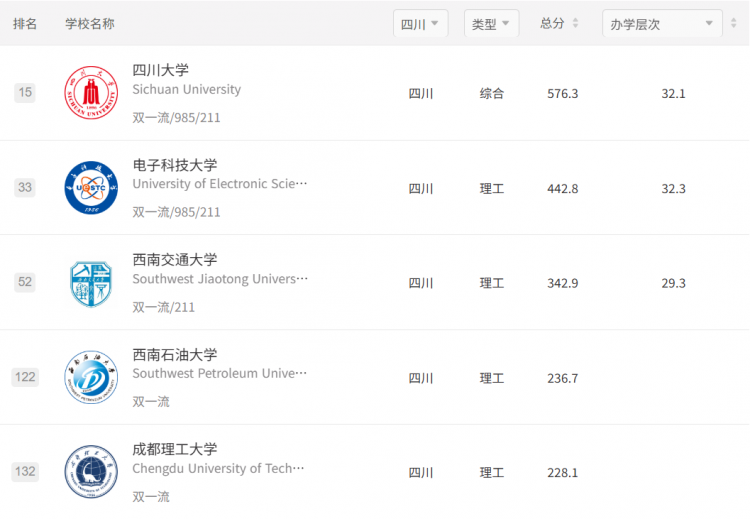Sort by 办学层次 score arrows

tap(733, 23)
